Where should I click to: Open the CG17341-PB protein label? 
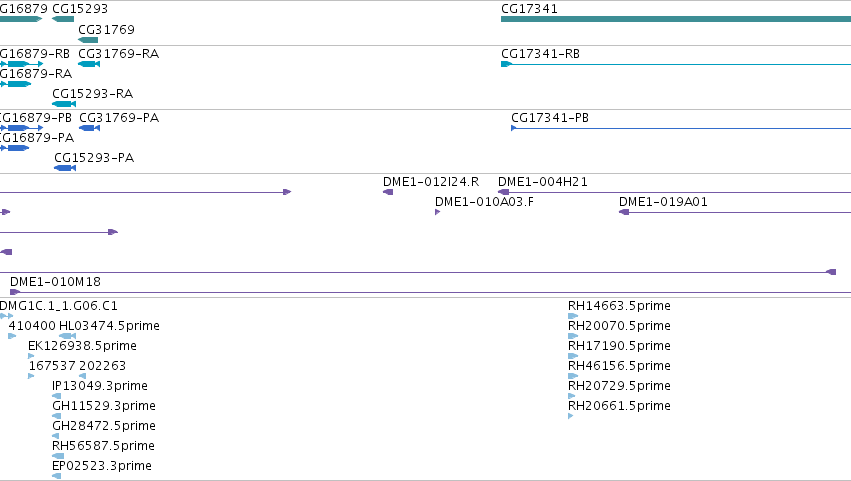coord(550,118)
